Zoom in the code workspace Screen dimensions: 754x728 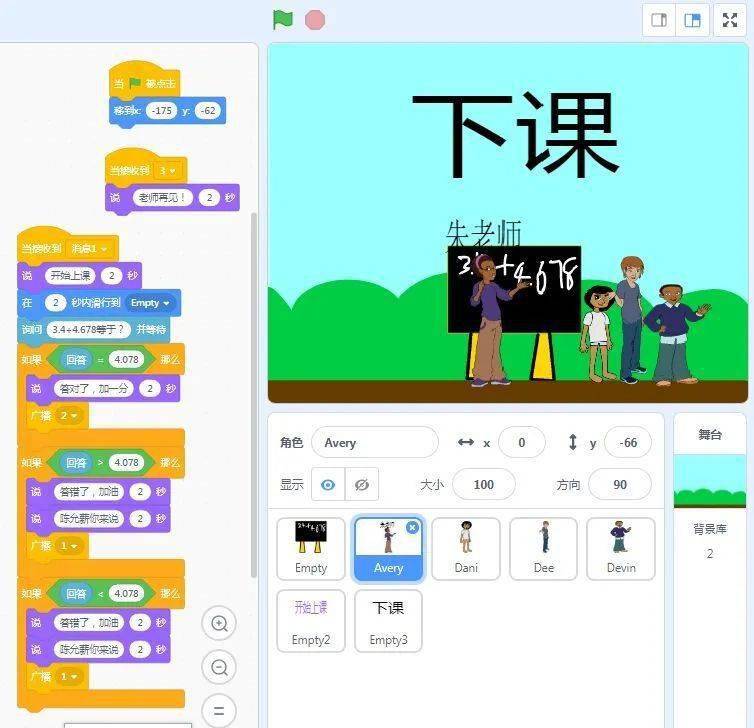point(218,623)
